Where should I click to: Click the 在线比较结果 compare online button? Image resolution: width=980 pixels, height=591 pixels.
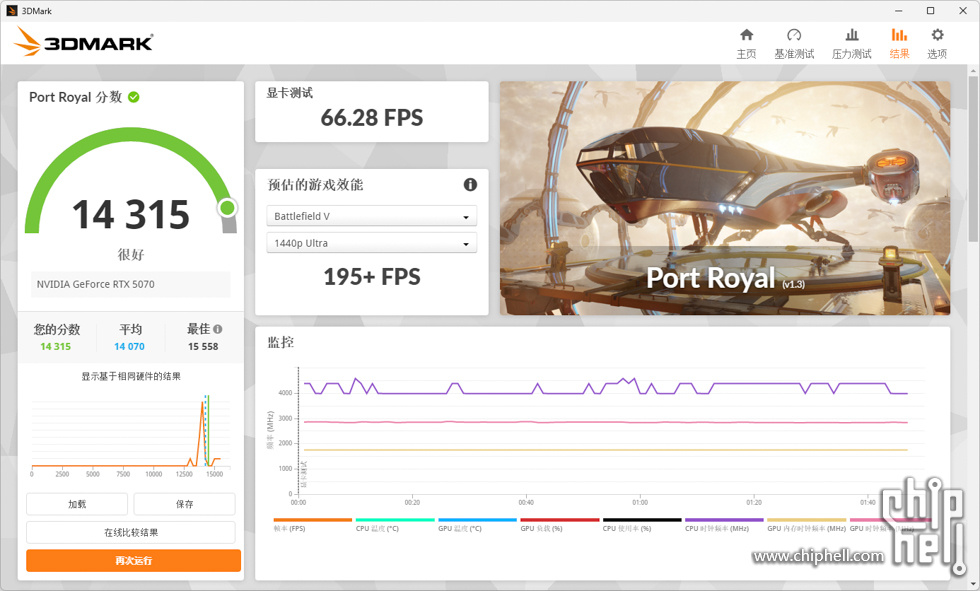click(130, 532)
